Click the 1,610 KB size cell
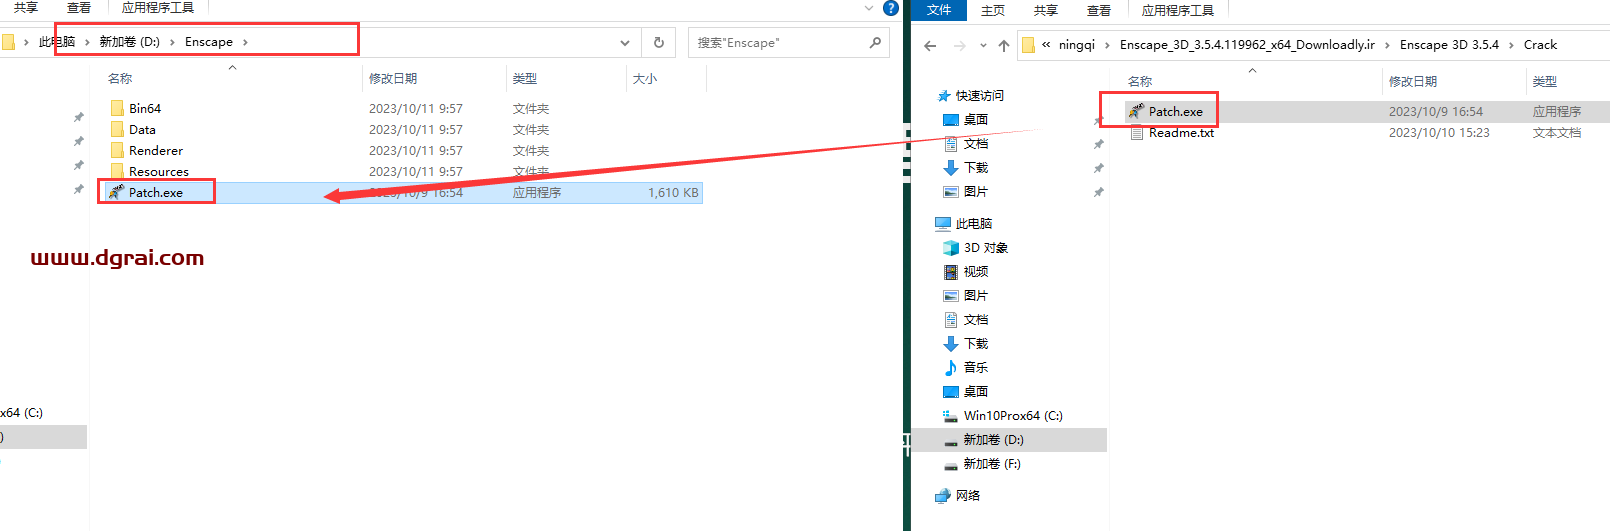1610x531 pixels. [673, 192]
